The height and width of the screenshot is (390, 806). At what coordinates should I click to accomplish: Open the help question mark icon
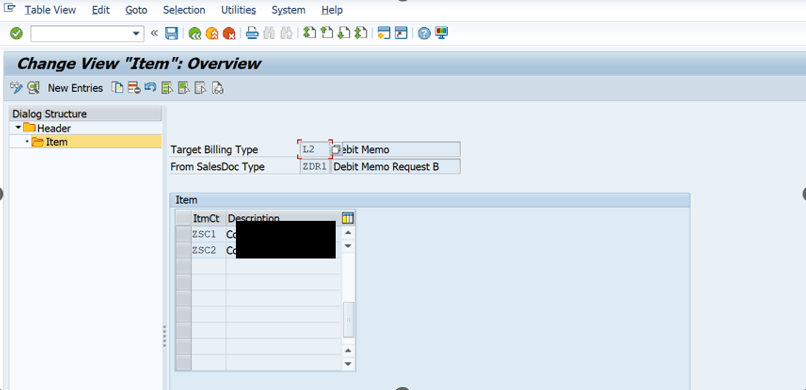point(424,33)
